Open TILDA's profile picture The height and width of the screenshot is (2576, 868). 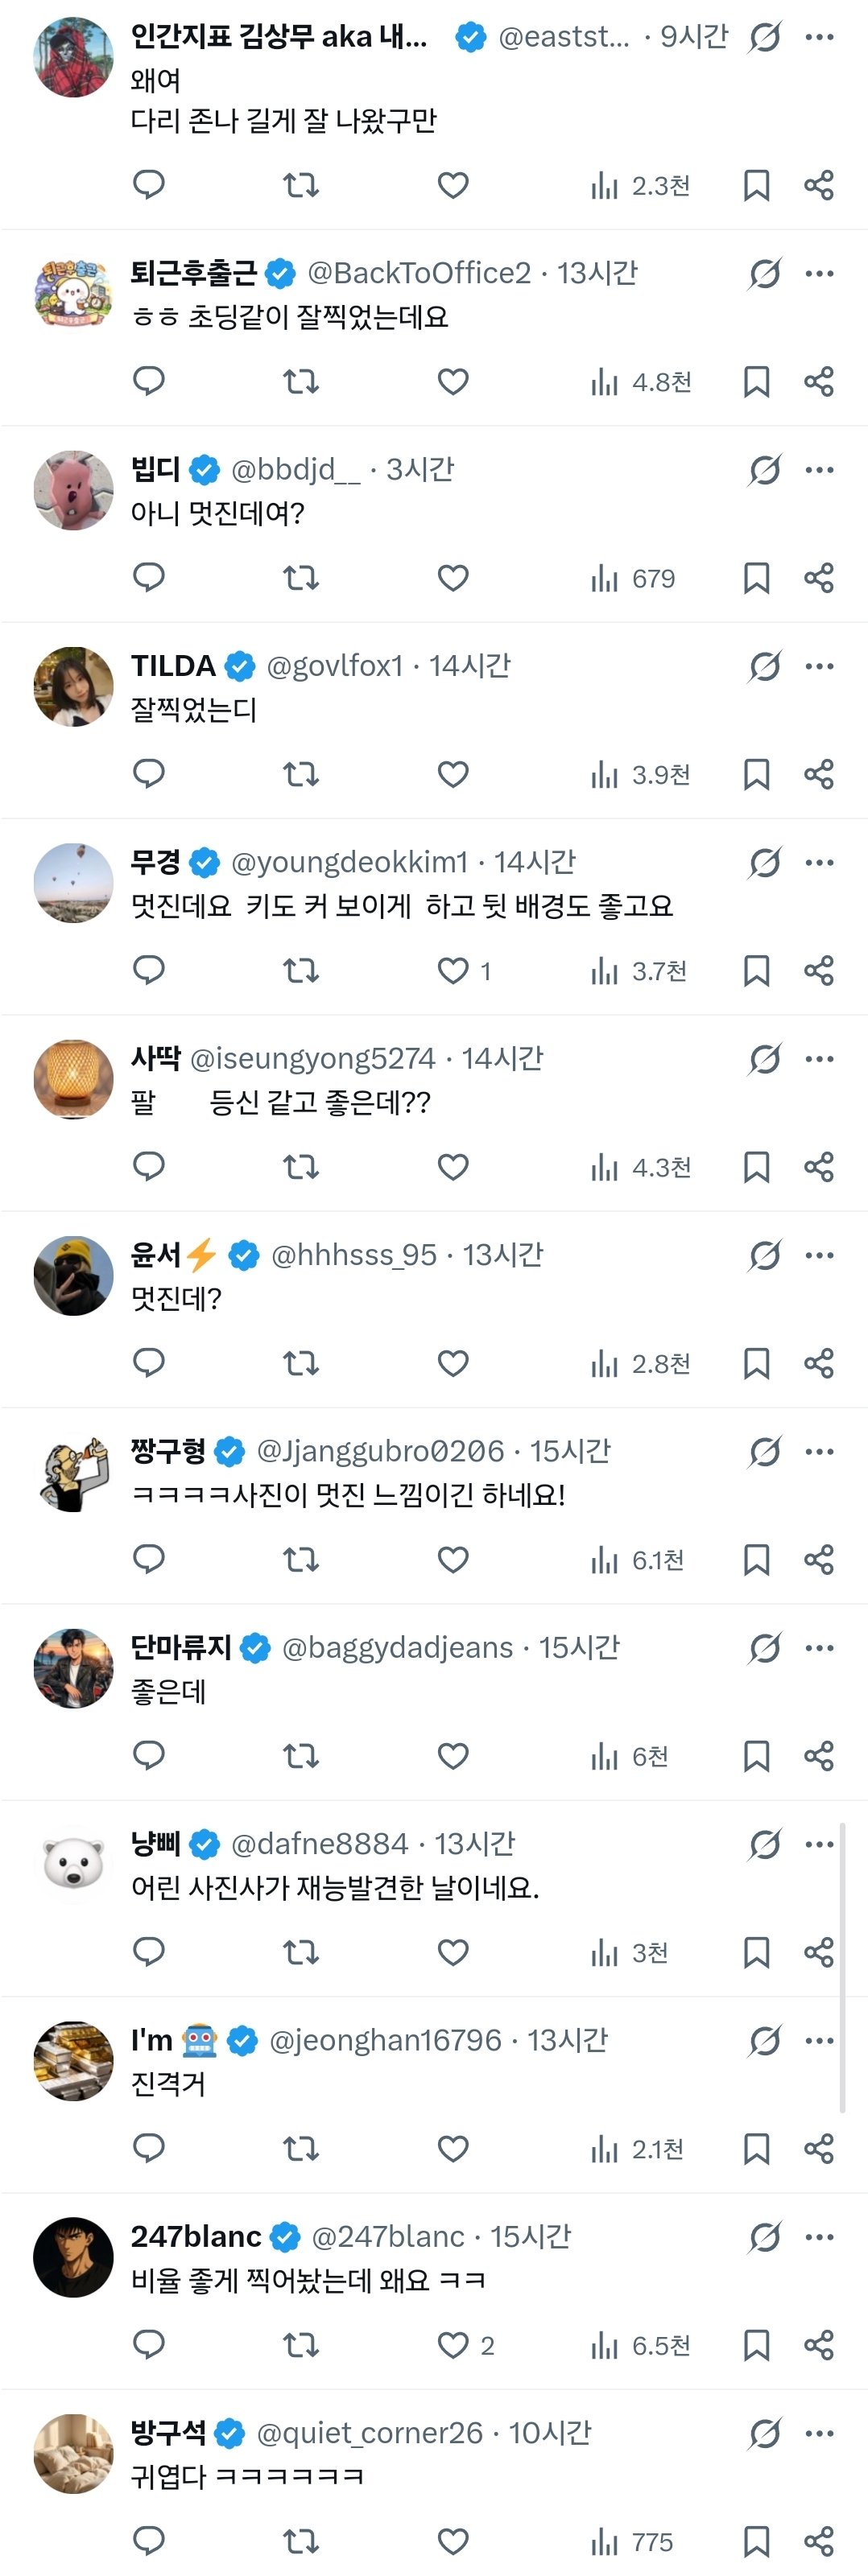[74, 686]
